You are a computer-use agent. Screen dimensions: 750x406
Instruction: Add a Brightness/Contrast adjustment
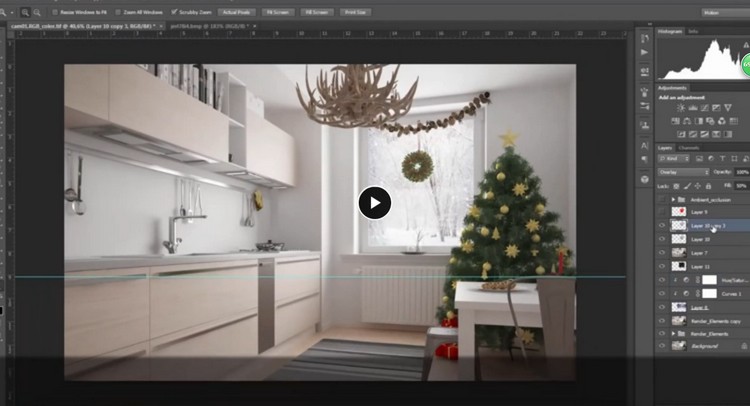681,108
